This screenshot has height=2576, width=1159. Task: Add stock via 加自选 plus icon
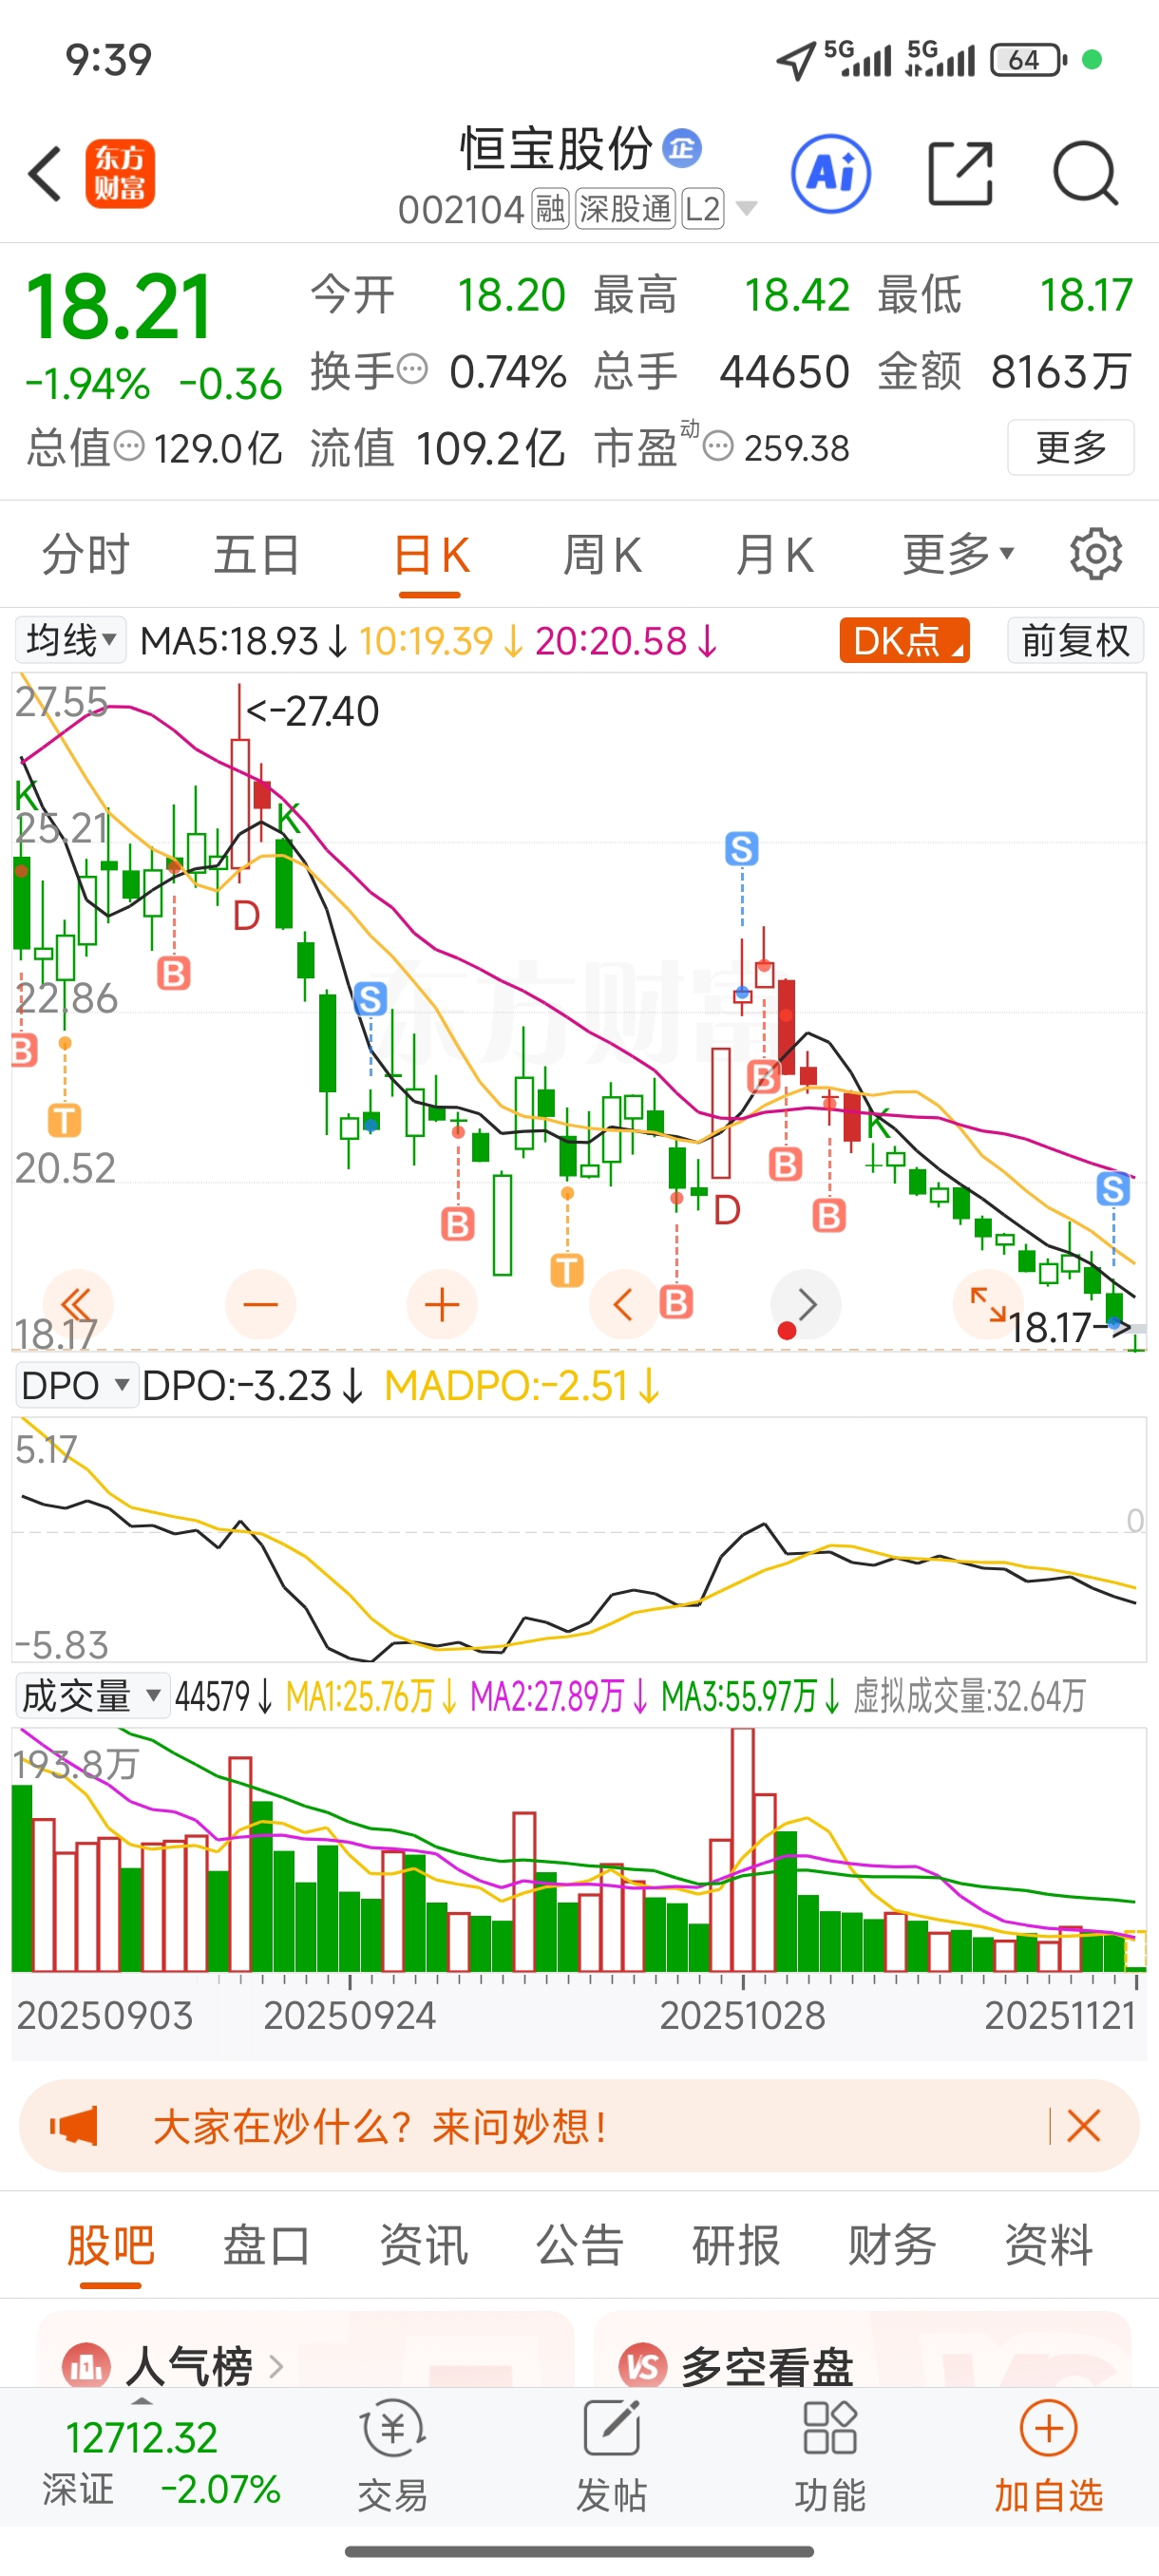[x=1048, y=2428]
